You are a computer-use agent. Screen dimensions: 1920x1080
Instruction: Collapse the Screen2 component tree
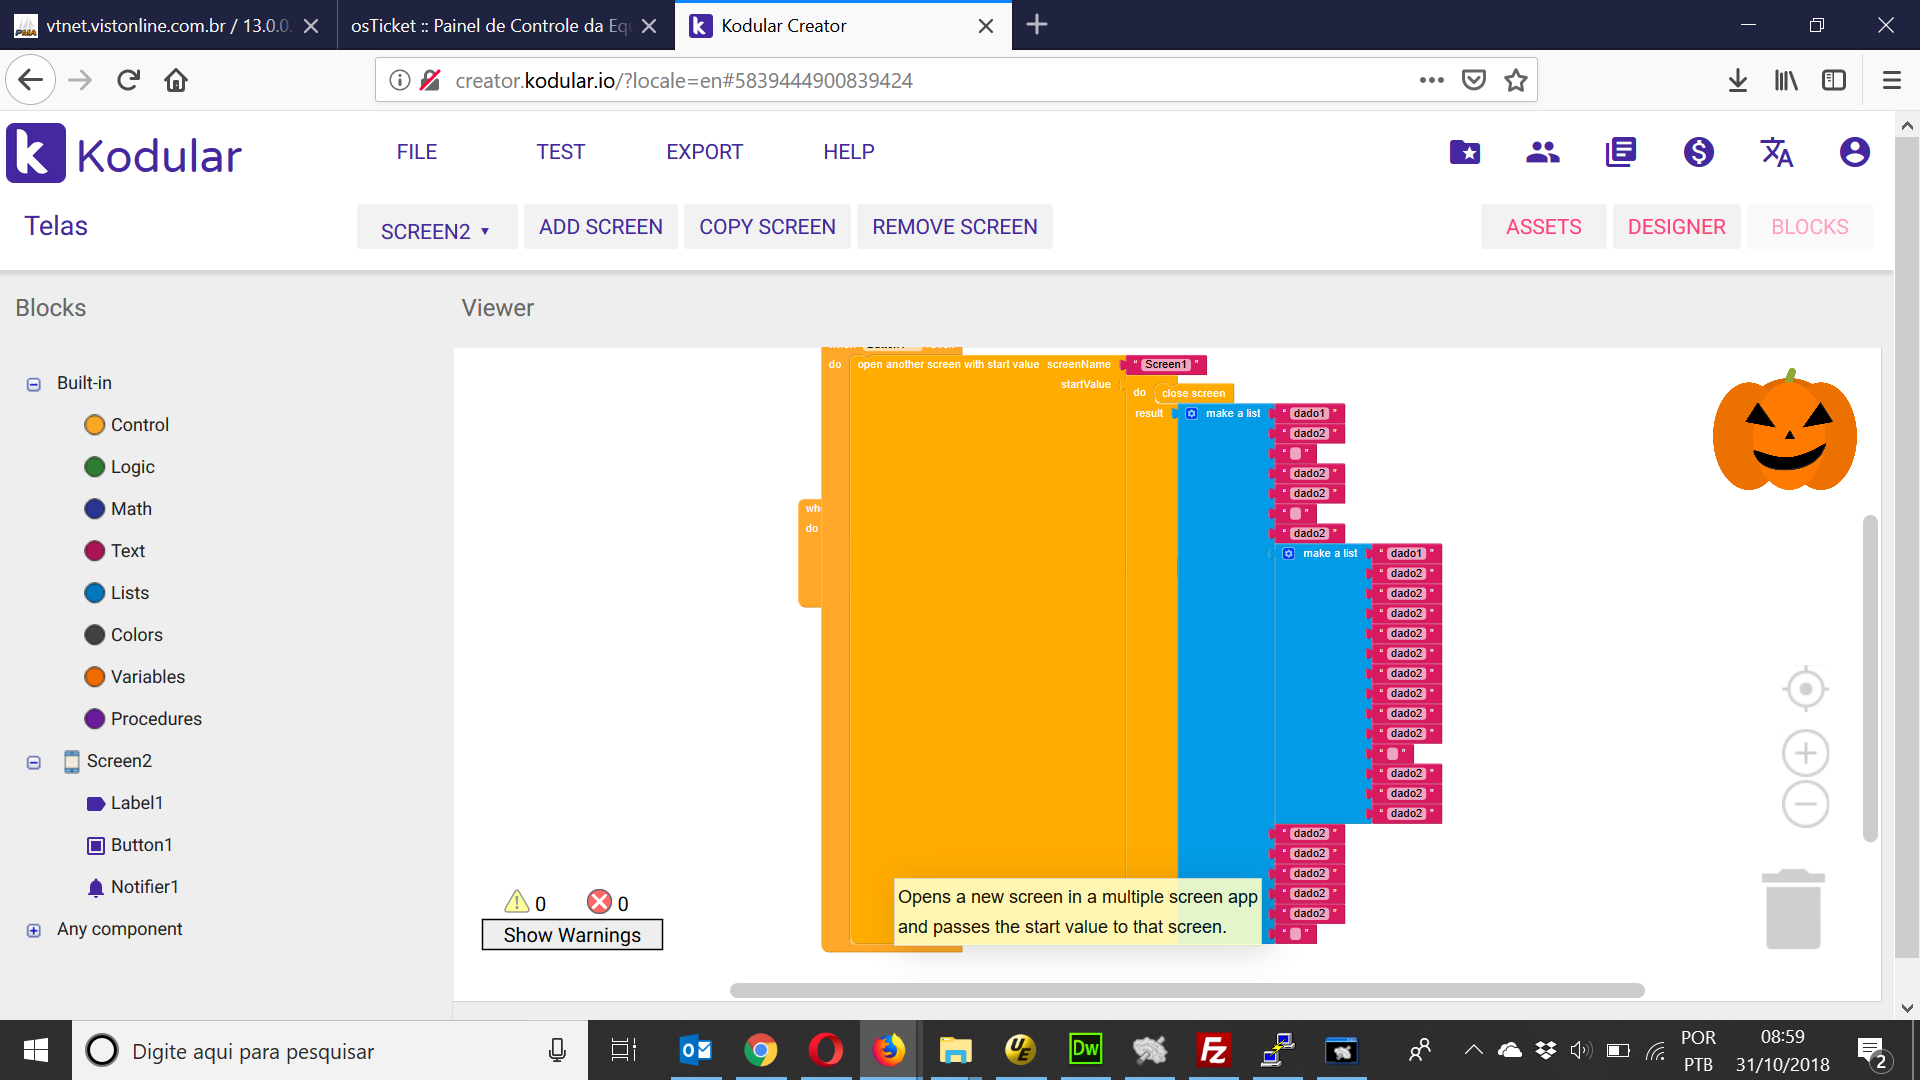point(34,762)
